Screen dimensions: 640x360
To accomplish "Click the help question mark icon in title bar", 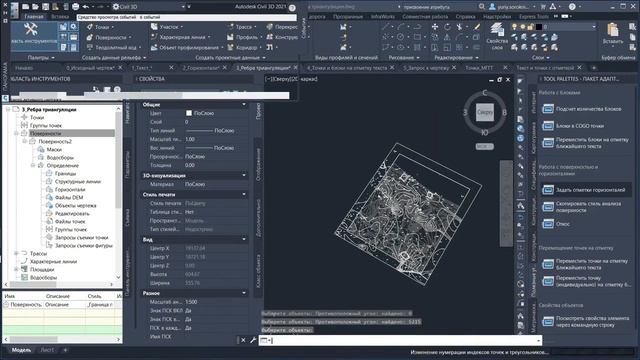I will click(x=572, y=7).
